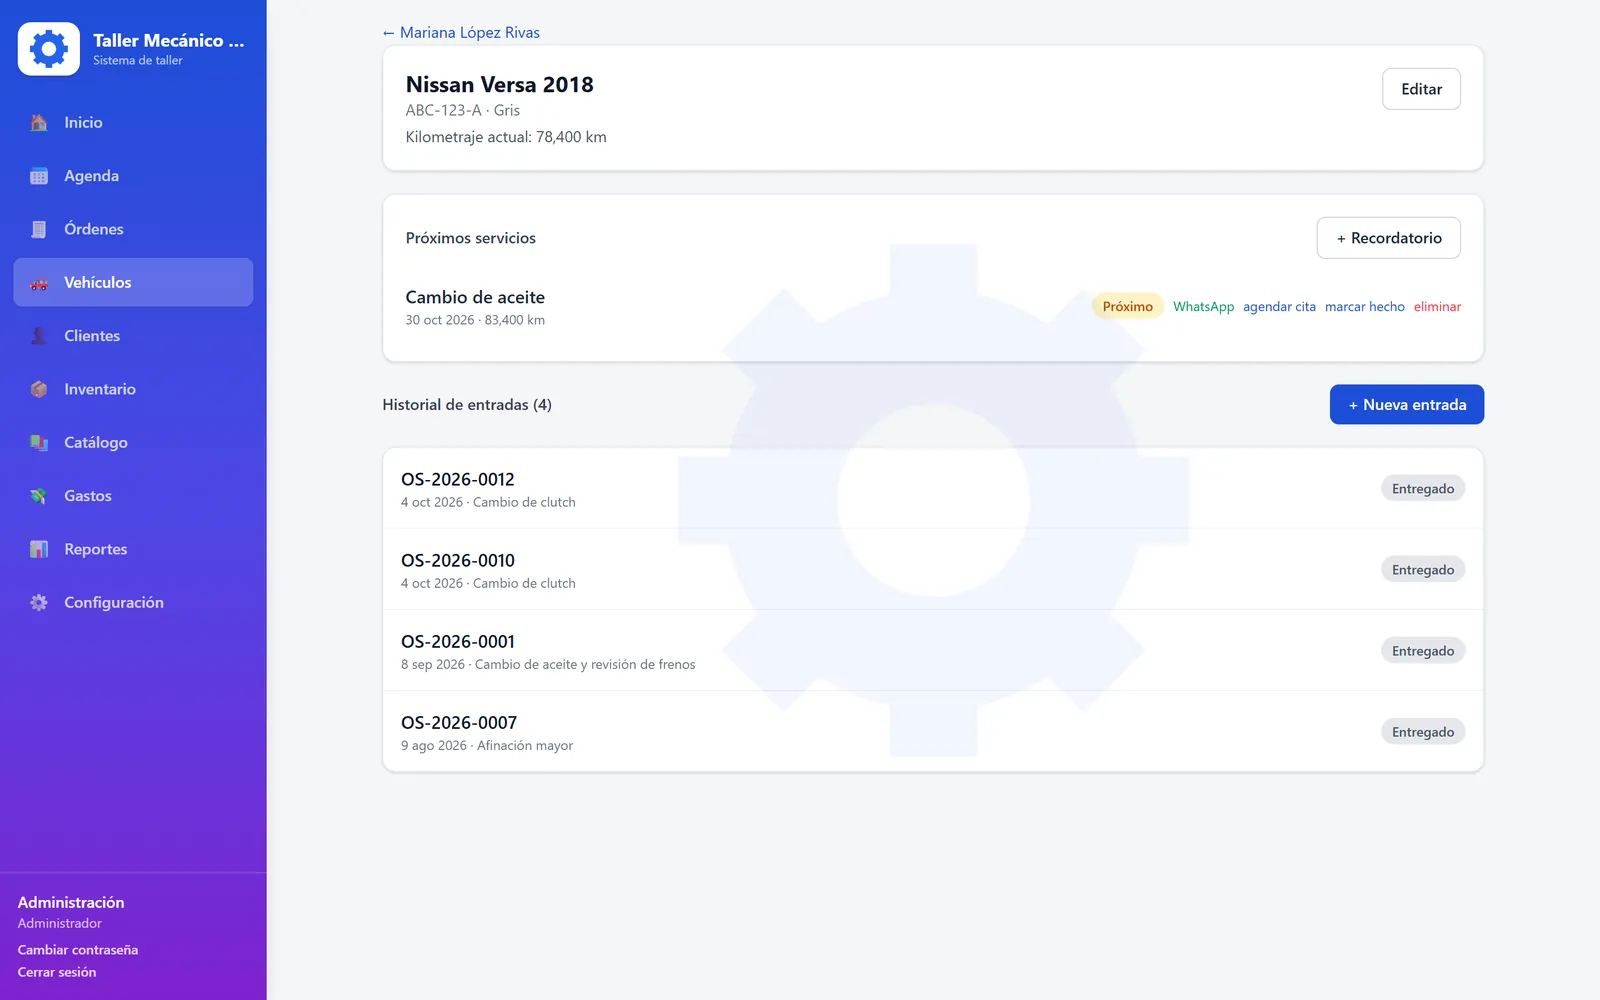The image size is (1600, 1000).
Task: Click the car icon beside Vehículos
Action: pyautogui.click(x=39, y=283)
